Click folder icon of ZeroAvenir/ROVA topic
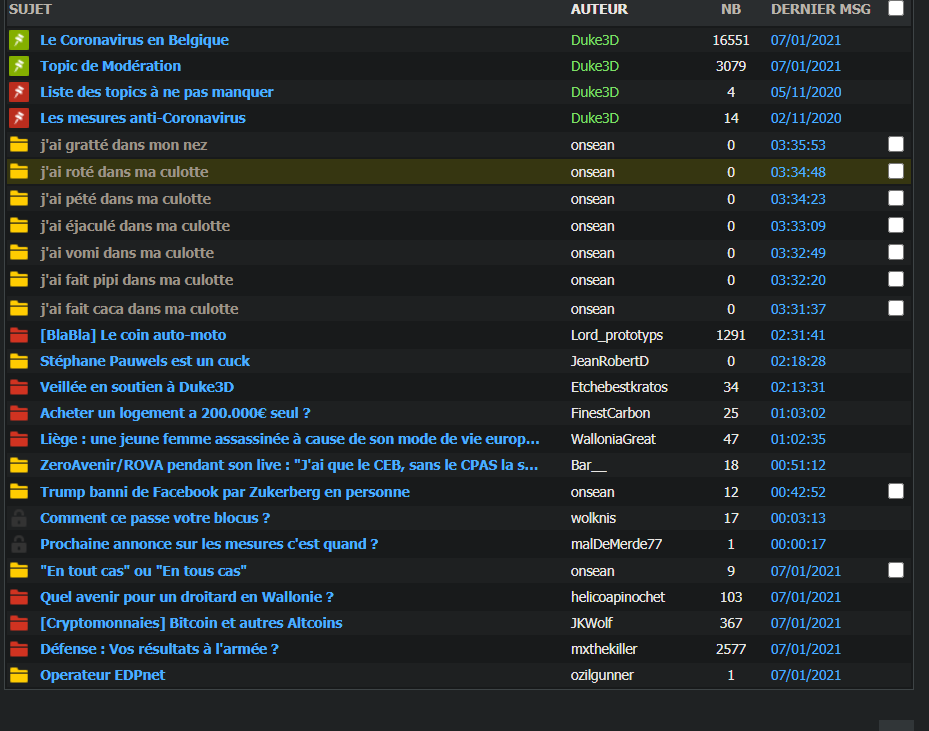The image size is (929, 731). pos(19,466)
